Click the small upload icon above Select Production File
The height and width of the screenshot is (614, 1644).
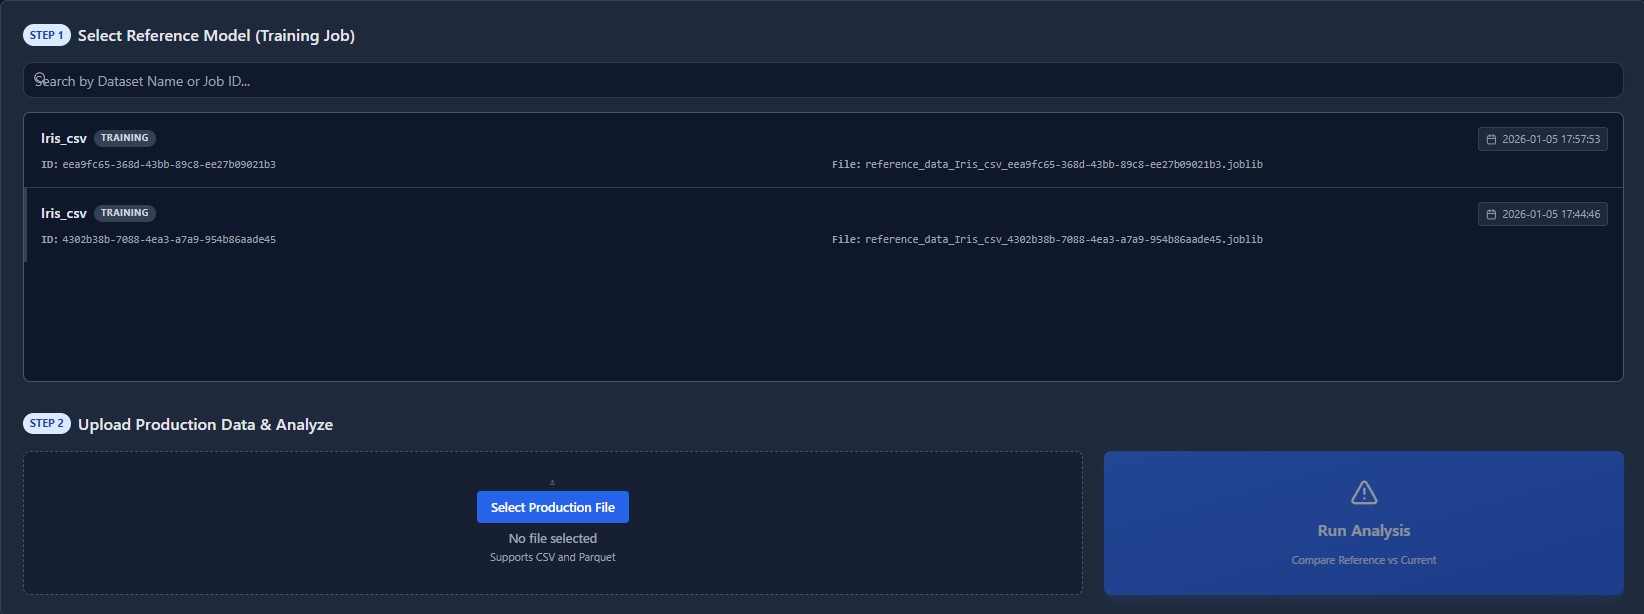552,482
